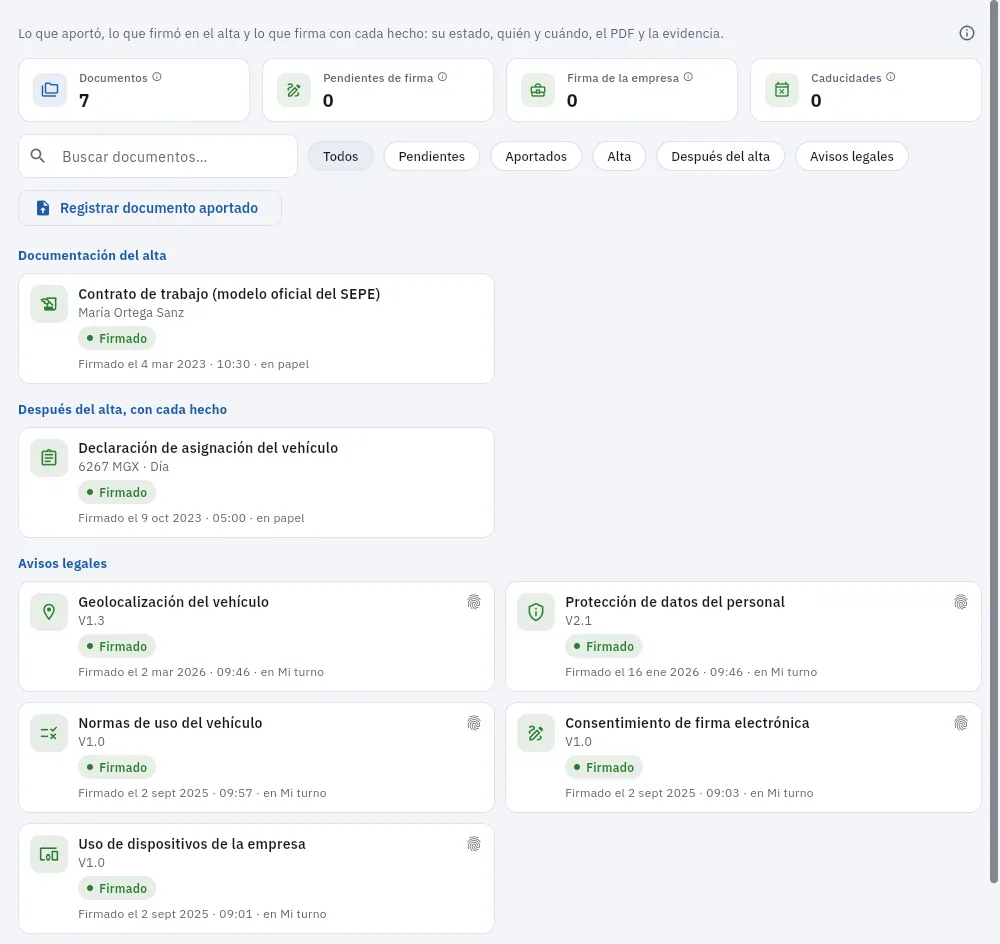Click "Firmado el 9 oct 2023 · 05:00 · en papel"
Screen dimensions: 1000x944
191,519
